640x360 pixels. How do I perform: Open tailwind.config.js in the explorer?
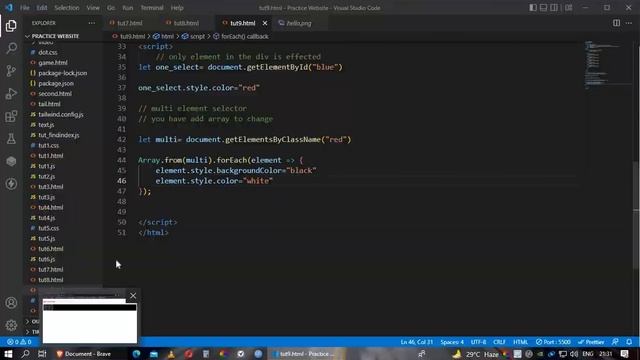tap(61, 114)
